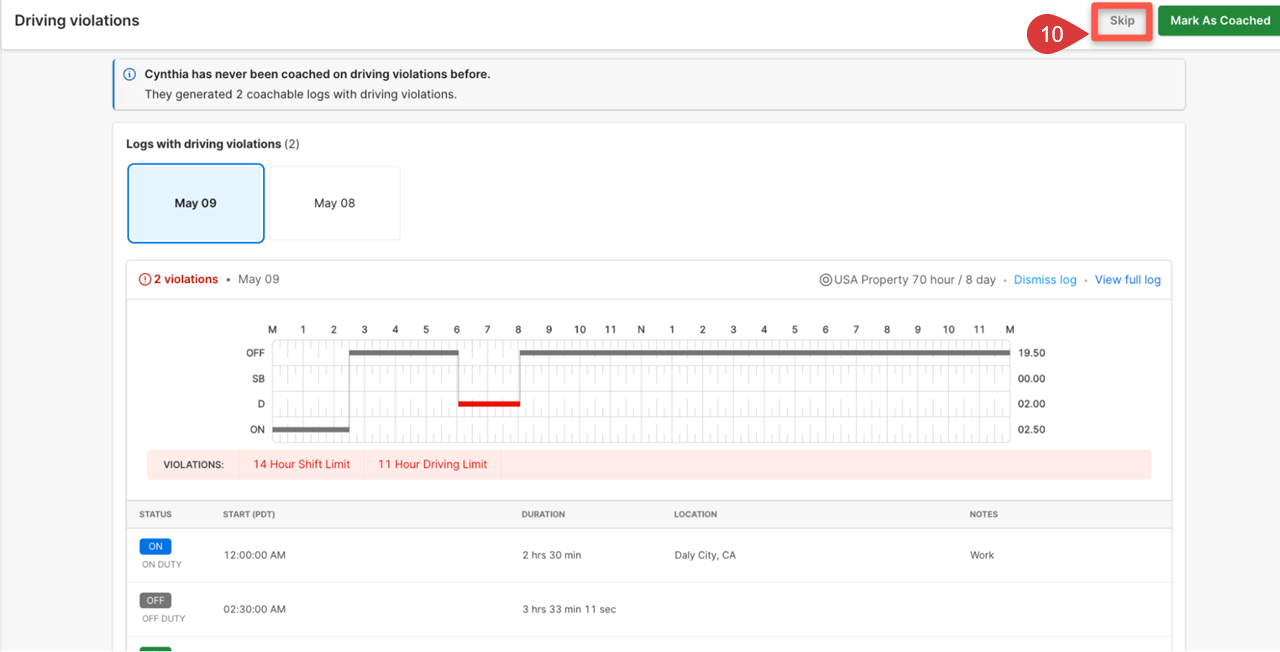Click the 12:00:00 AM start time
The image size is (1280, 652).
coord(255,555)
